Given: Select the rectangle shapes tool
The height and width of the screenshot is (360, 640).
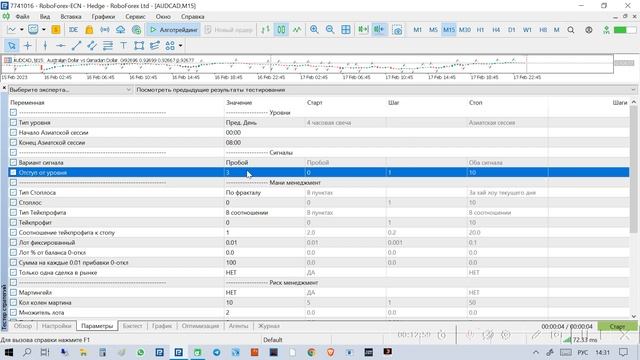Looking at the screenshot, I should (139, 45).
